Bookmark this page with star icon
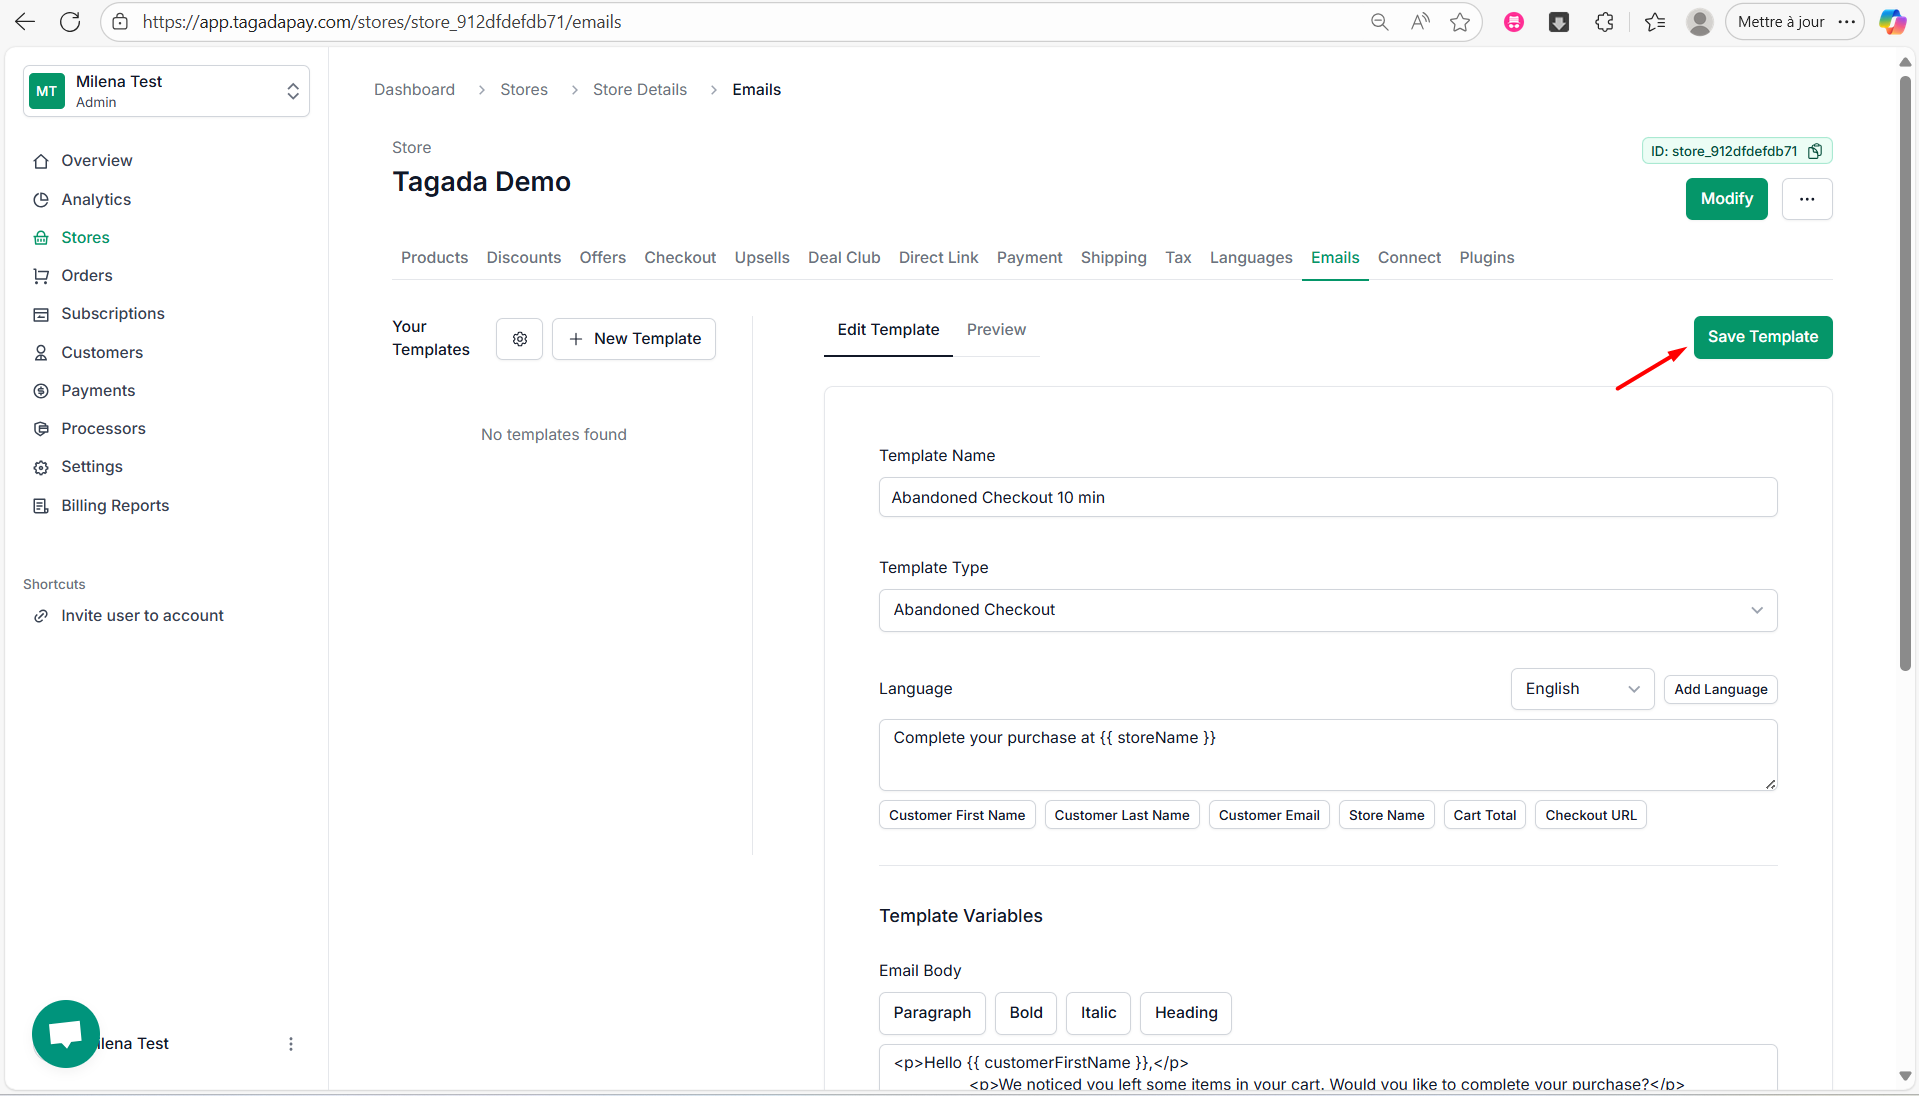This screenshot has width=1919, height=1096. click(x=1460, y=22)
